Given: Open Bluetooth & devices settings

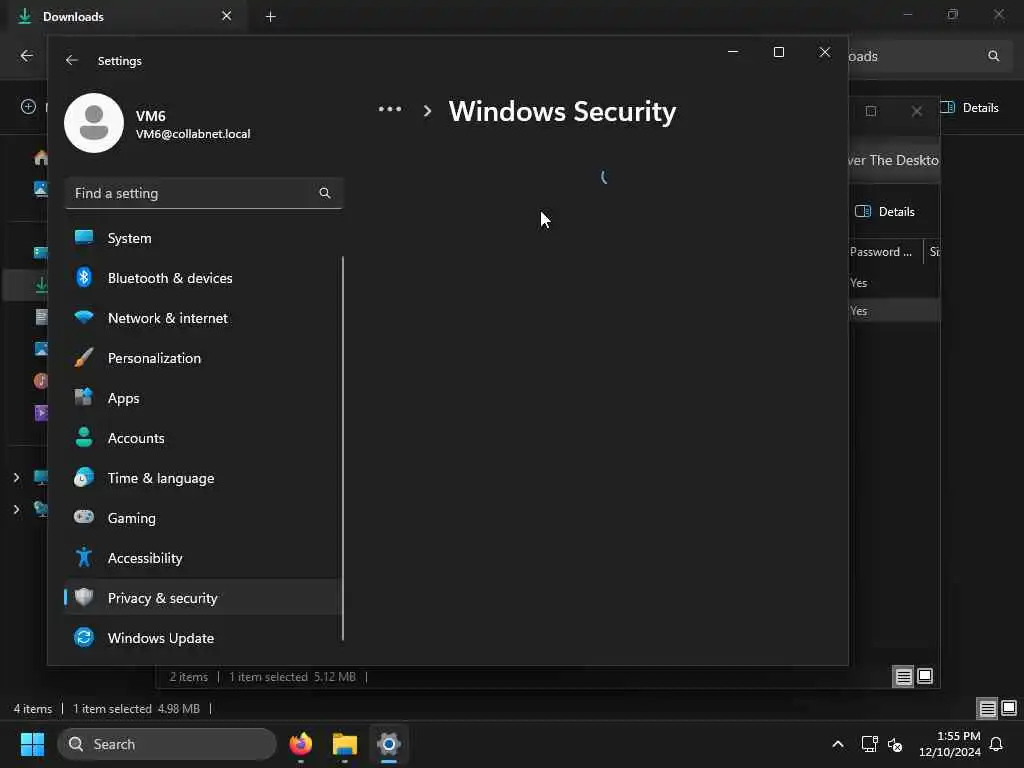Looking at the screenshot, I should (202, 278).
